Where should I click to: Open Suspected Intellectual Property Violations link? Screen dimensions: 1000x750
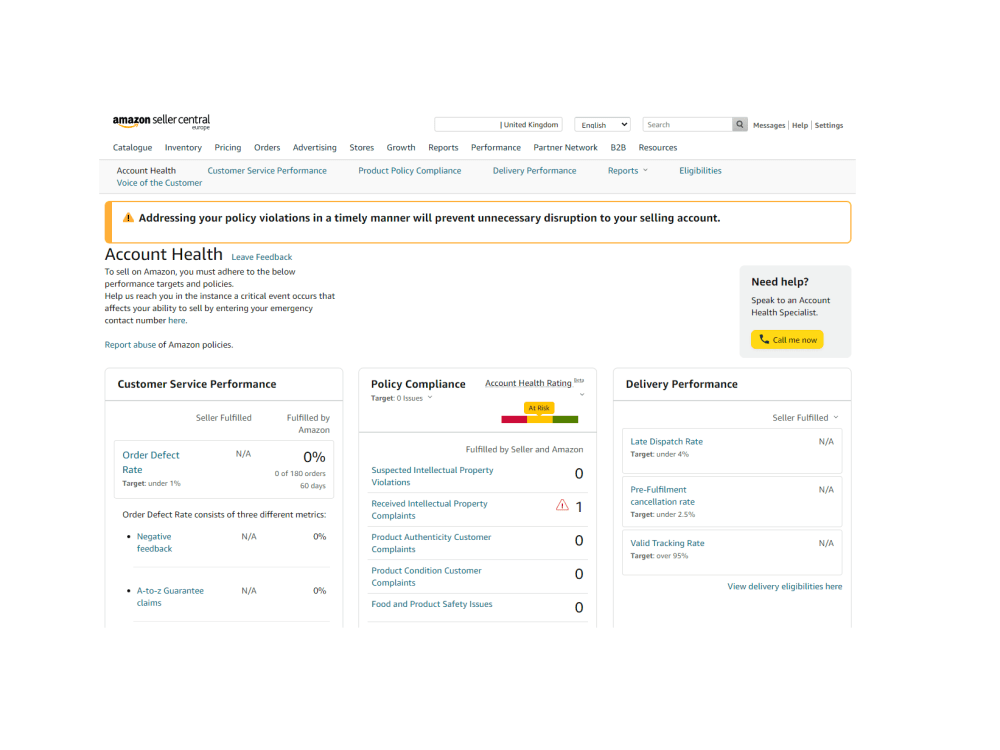tap(432, 476)
